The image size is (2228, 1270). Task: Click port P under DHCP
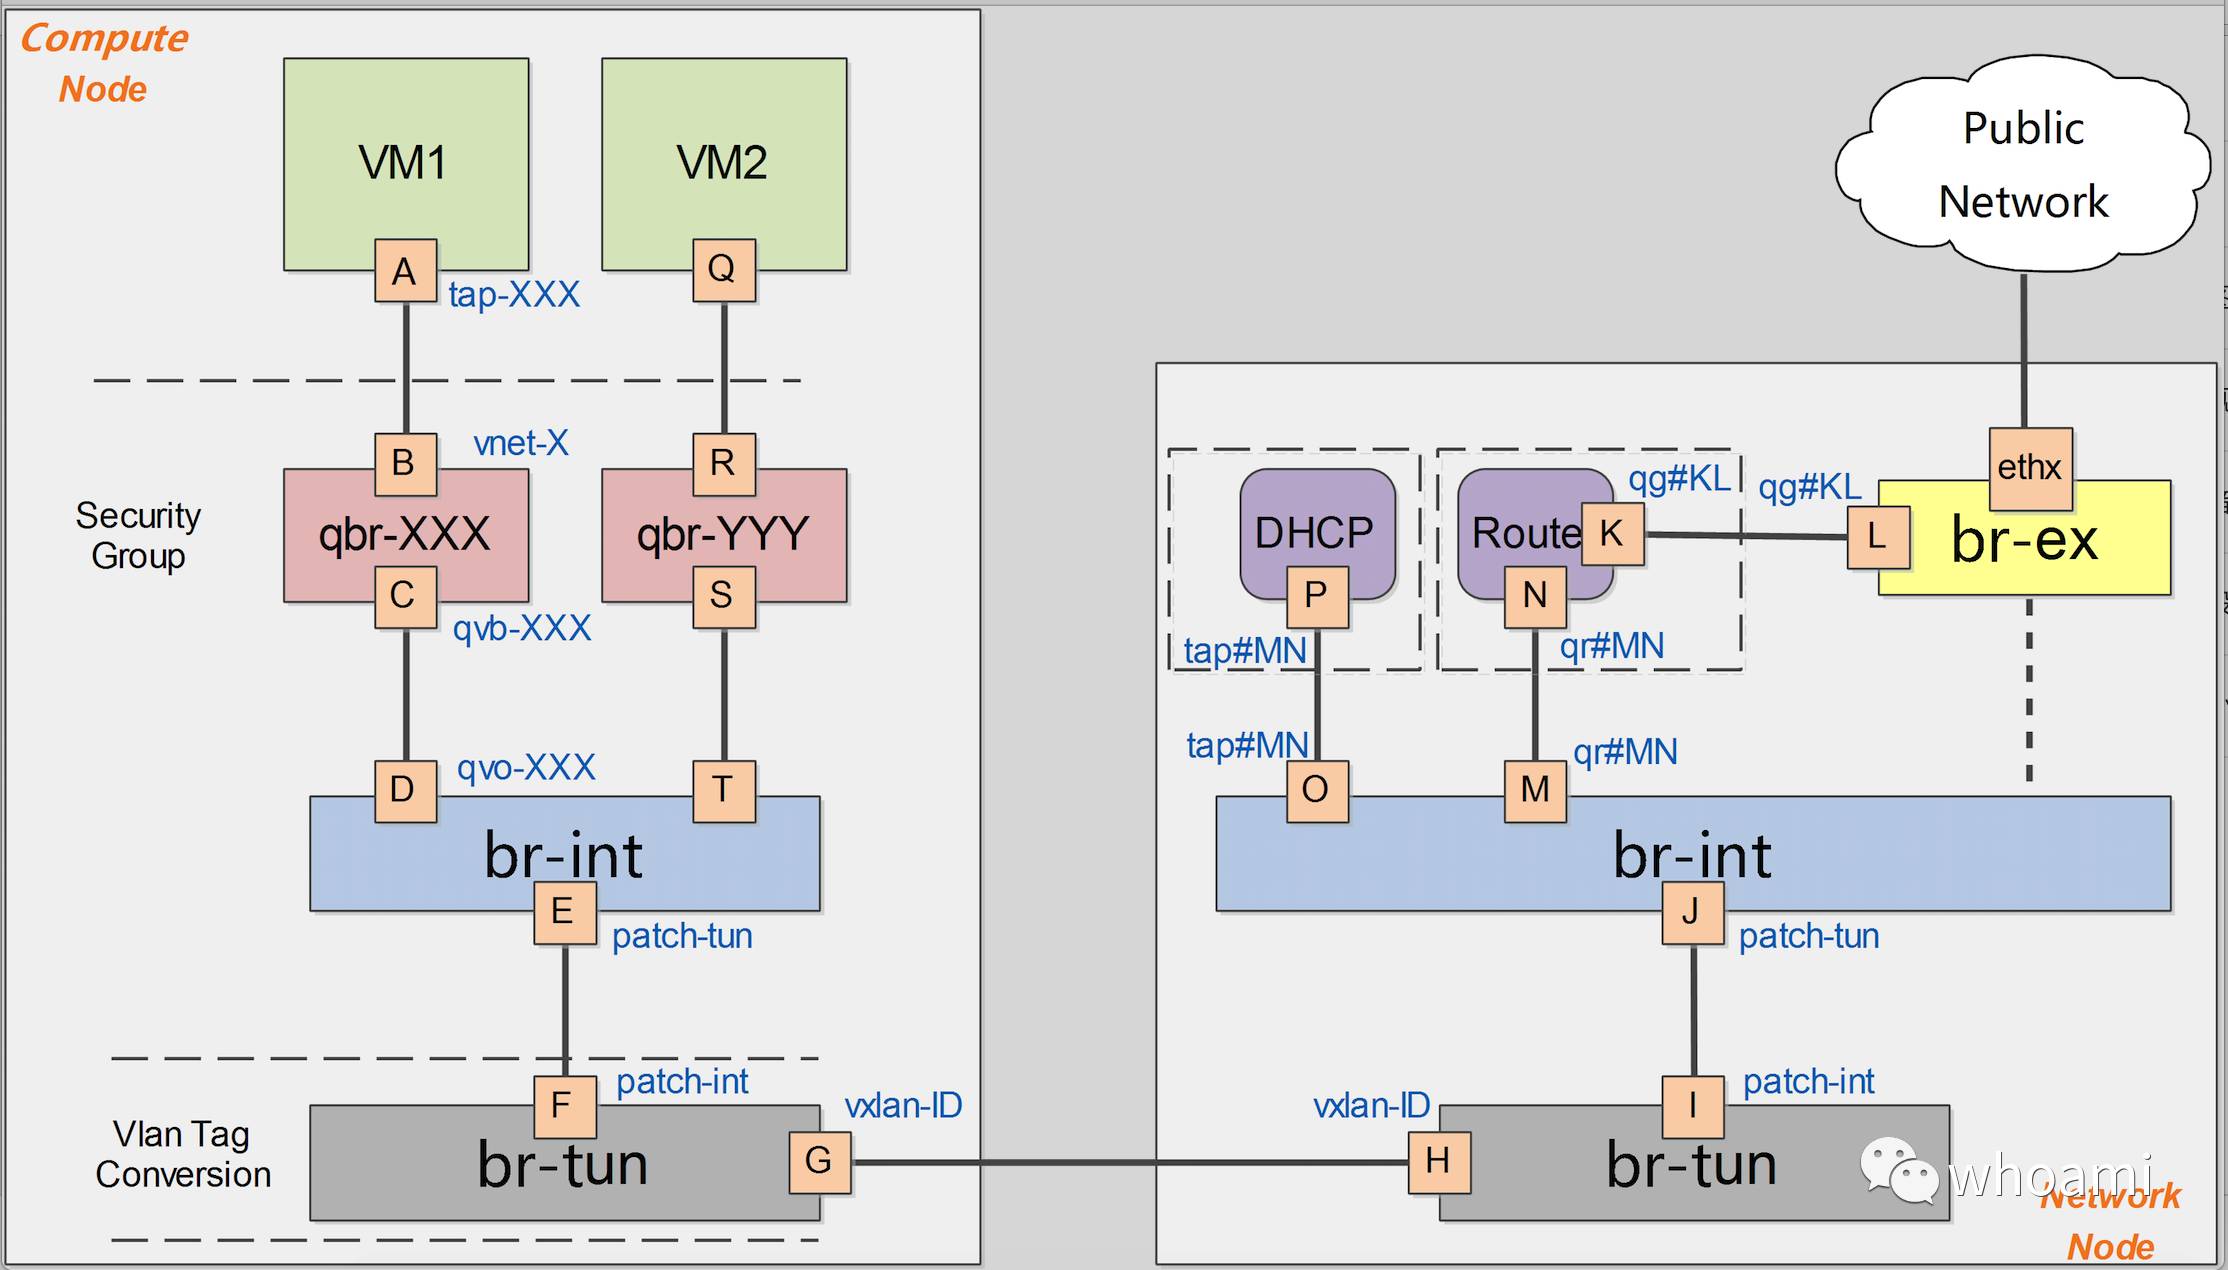[x=1316, y=596]
